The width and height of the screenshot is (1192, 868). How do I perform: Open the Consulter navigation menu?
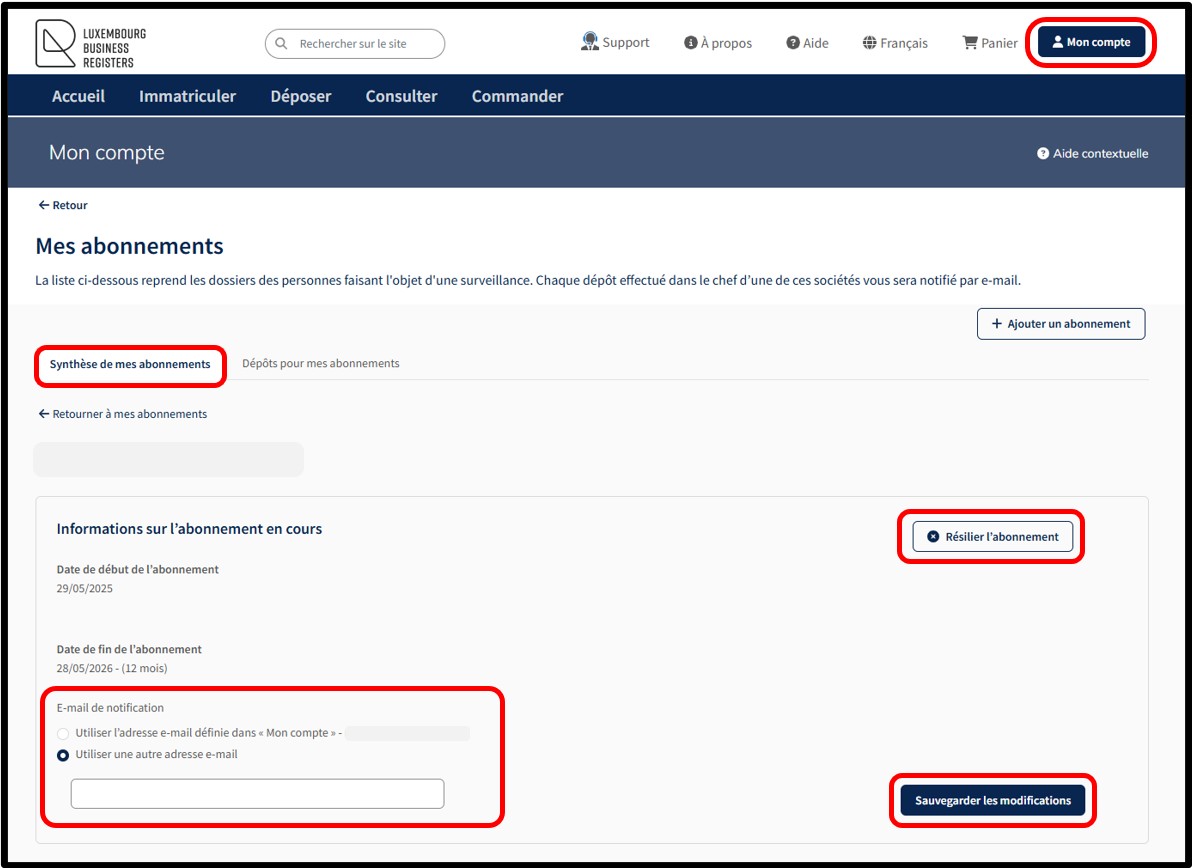[x=401, y=96]
